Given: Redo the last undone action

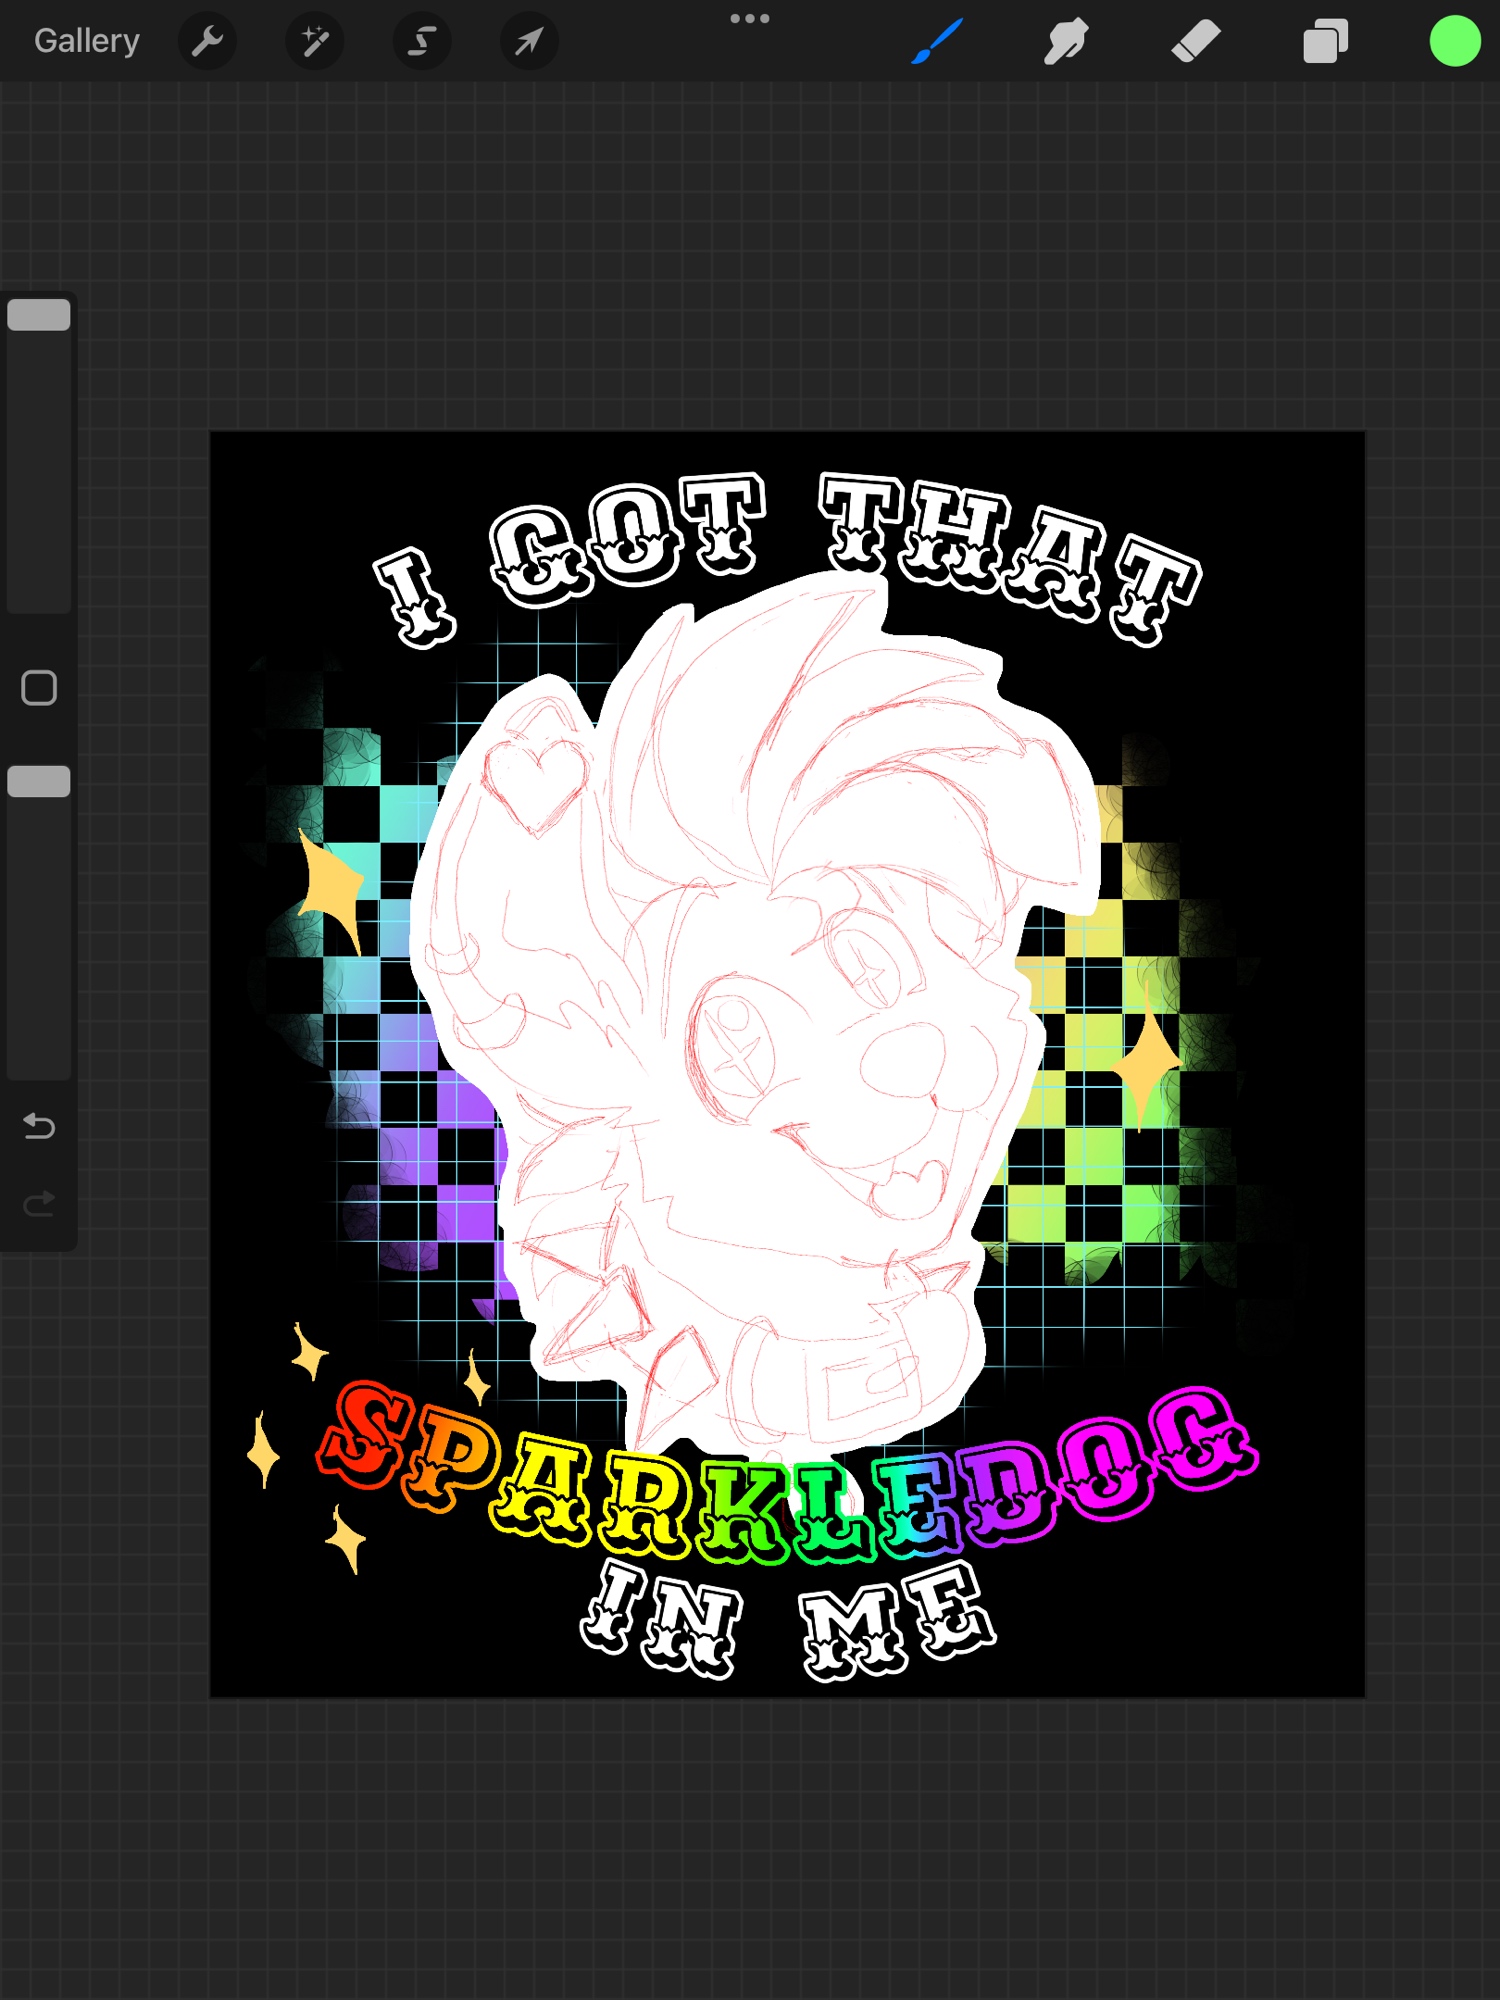Looking at the screenshot, I should point(39,1204).
